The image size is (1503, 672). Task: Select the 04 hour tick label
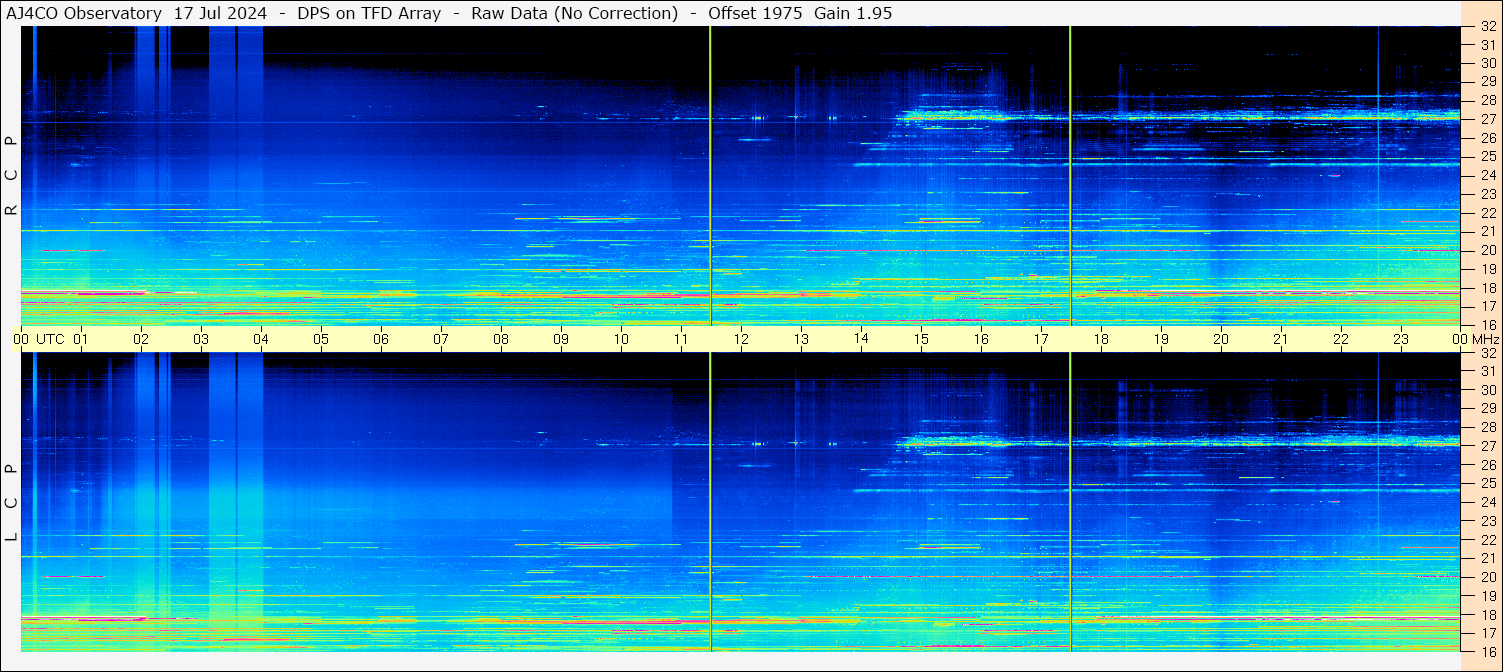261,339
